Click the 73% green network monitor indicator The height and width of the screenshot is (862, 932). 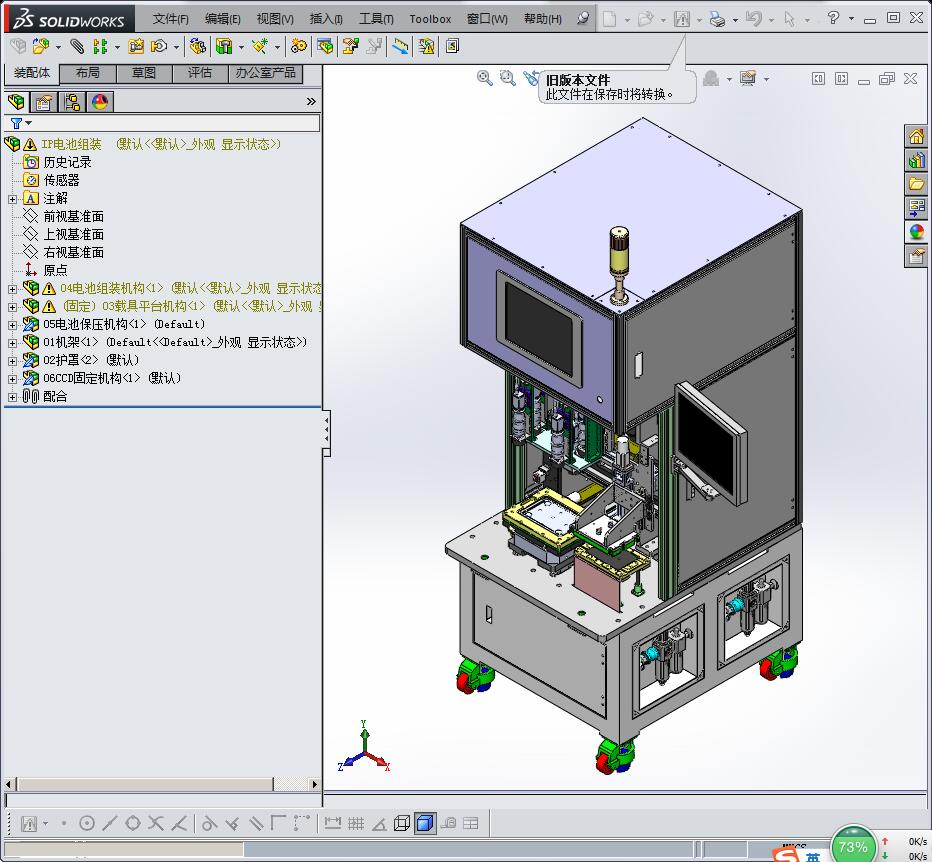click(x=852, y=845)
